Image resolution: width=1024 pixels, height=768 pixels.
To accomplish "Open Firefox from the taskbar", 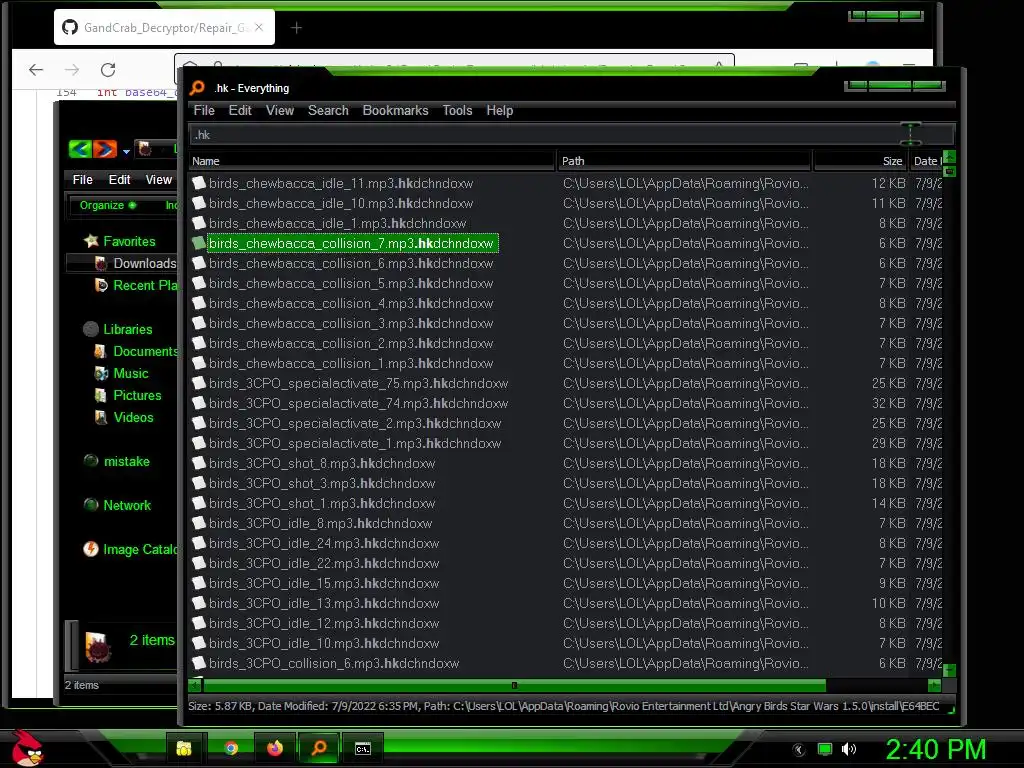I will click(275, 748).
